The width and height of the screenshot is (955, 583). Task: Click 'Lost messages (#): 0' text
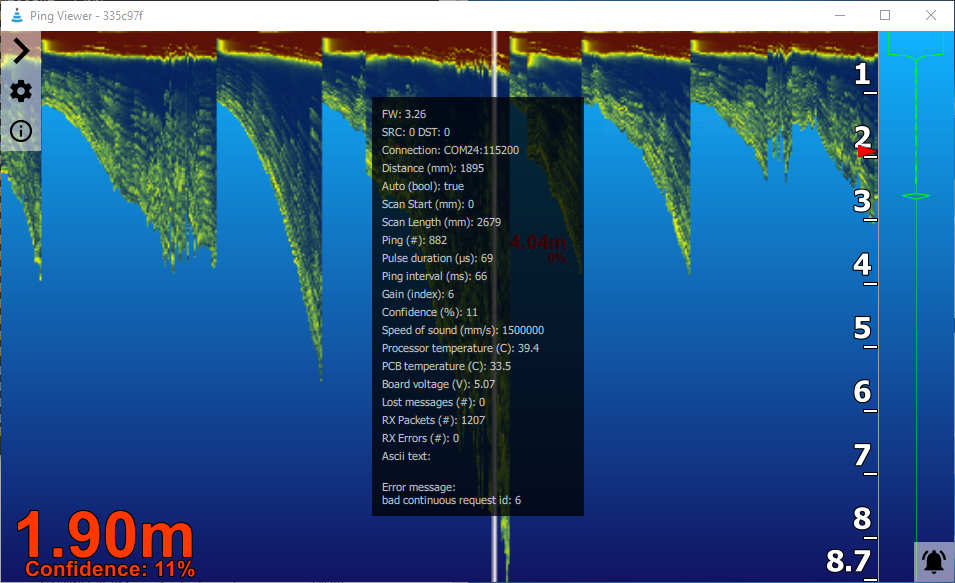[x=434, y=402]
